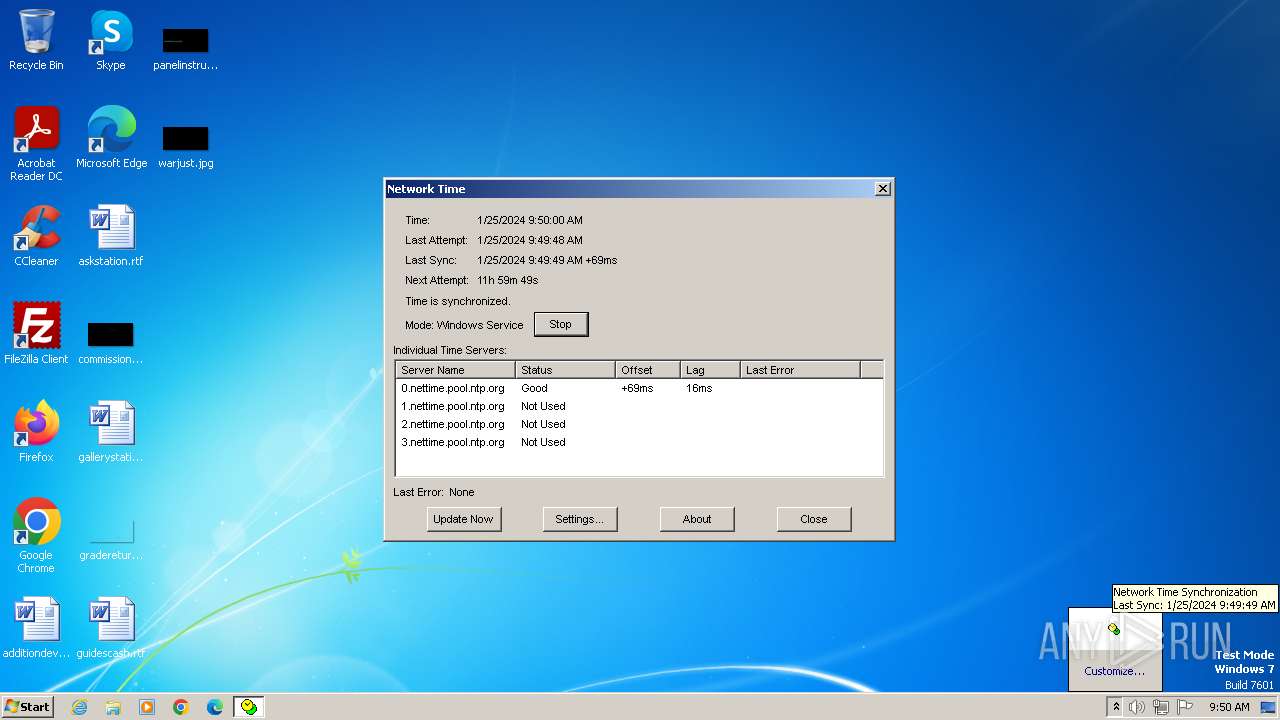Open the volume speaker tray icon
Image resolution: width=1280 pixels, height=720 pixels.
click(1137, 707)
